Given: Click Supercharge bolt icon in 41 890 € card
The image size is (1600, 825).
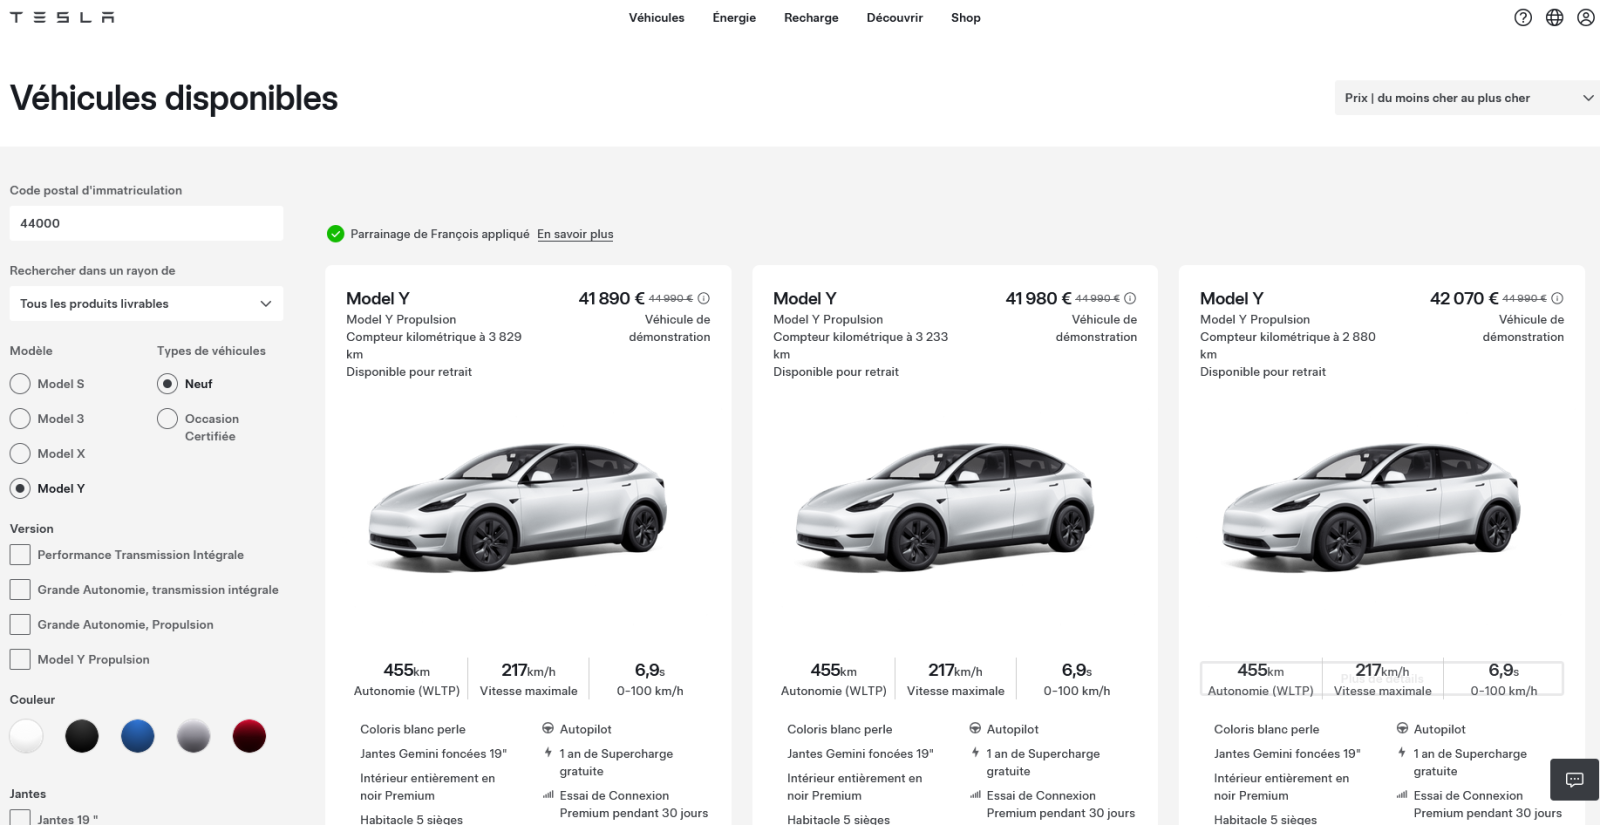Looking at the screenshot, I should pyautogui.click(x=548, y=753).
